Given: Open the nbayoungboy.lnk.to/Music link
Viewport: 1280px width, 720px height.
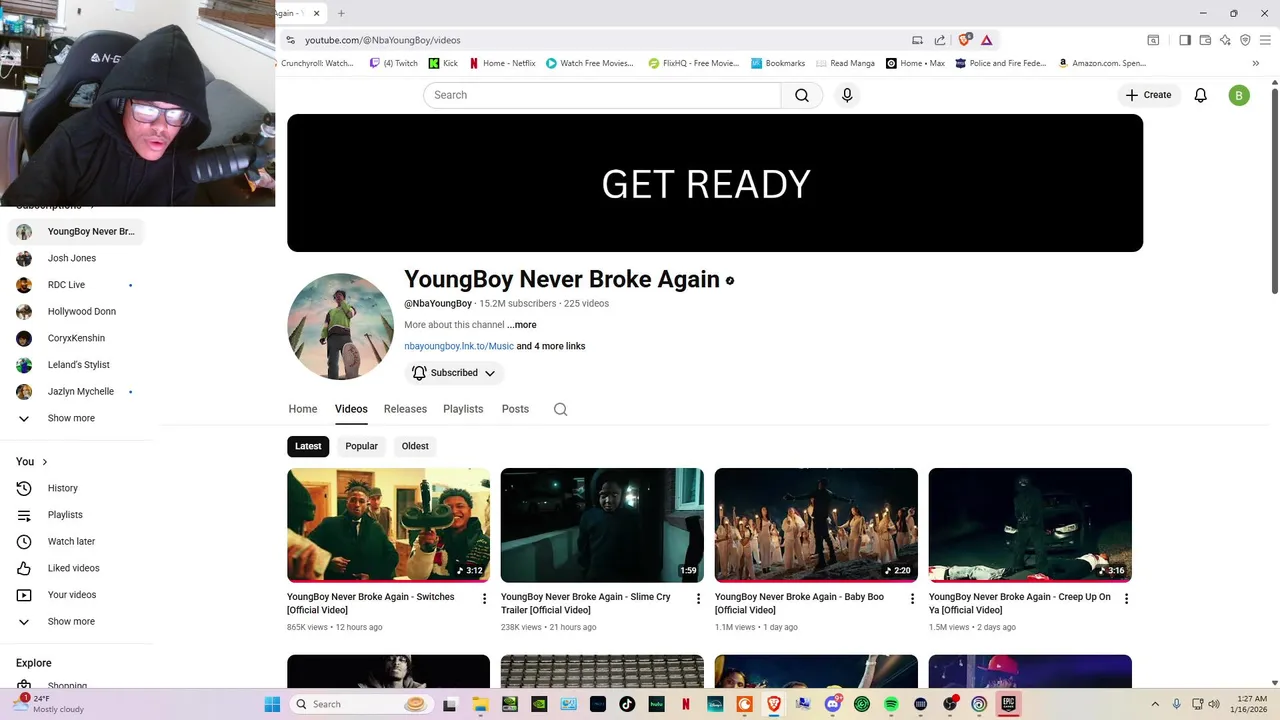Looking at the screenshot, I should (459, 346).
